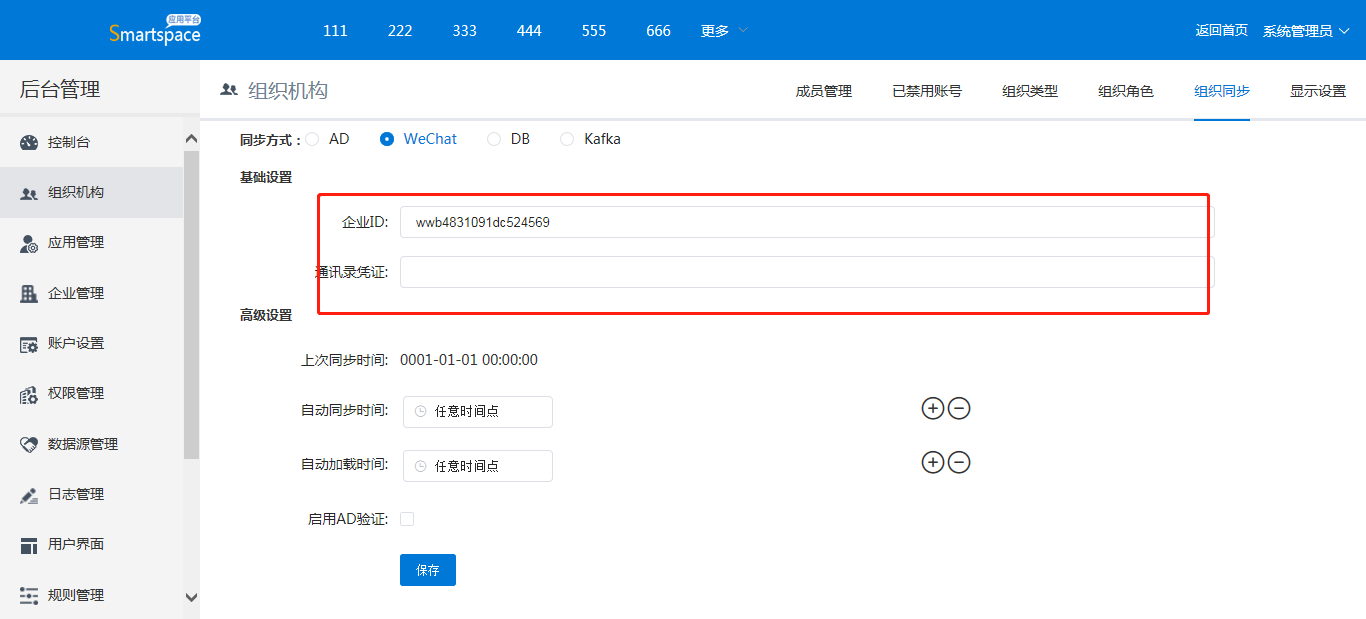Image resolution: width=1366 pixels, height=619 pixels.
Task: Click the 后台管理 sidebar heading
Action: coord(60,90)
